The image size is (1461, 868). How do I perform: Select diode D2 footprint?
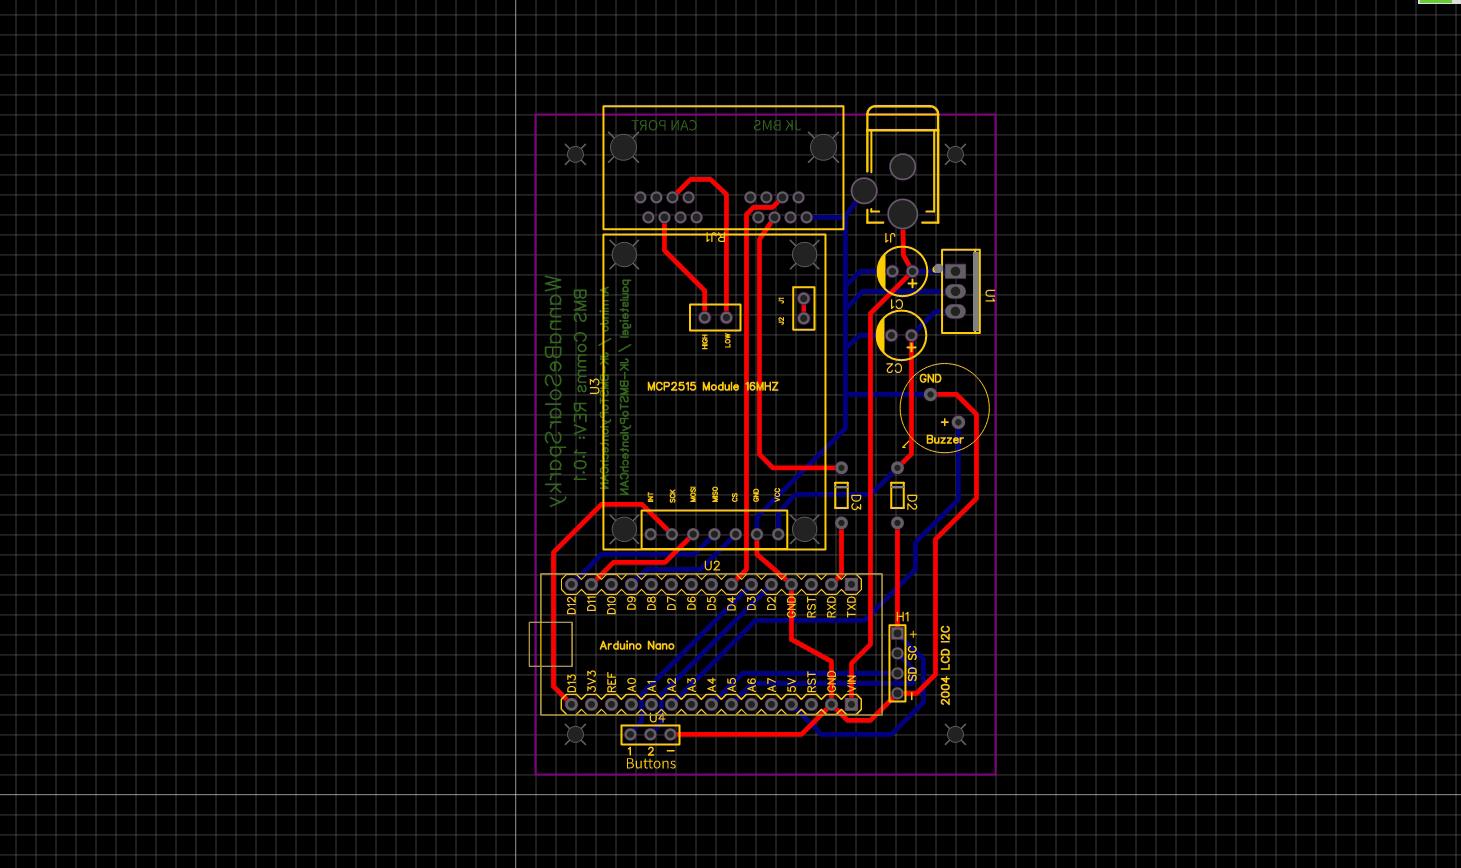[x=897, y=495]
